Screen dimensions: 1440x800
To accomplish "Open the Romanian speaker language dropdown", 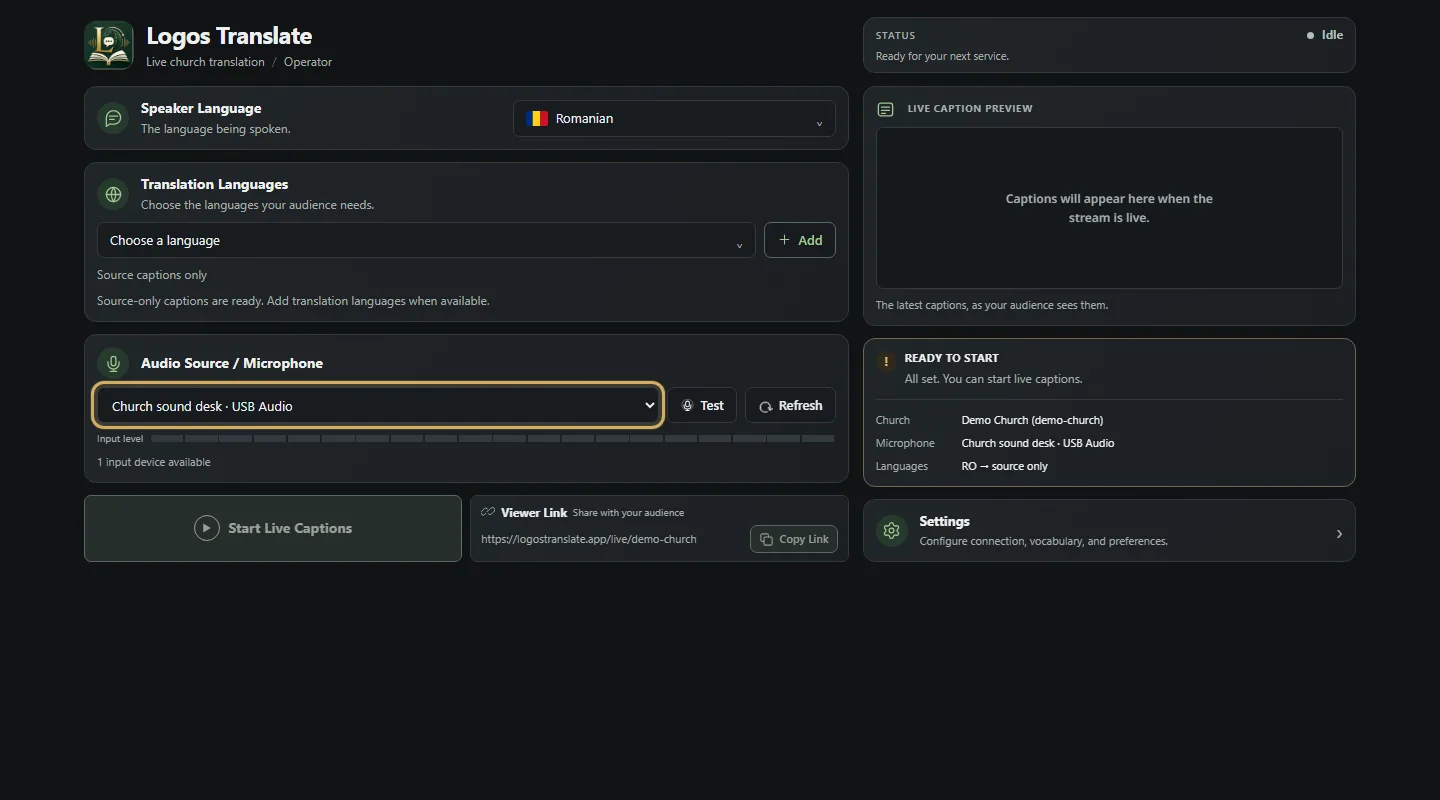I will tap(674, 118).
